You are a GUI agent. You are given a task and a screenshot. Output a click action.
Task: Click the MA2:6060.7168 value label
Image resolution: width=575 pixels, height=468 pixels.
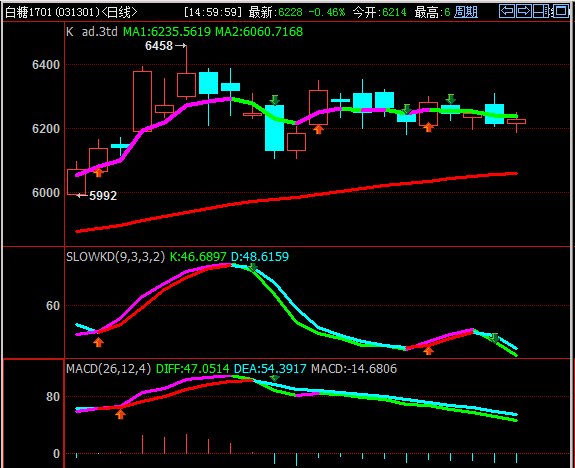click(259, 32)
